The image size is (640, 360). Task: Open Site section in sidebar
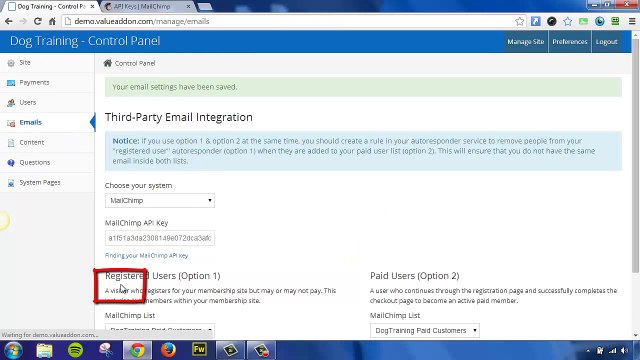click(47, 63)
